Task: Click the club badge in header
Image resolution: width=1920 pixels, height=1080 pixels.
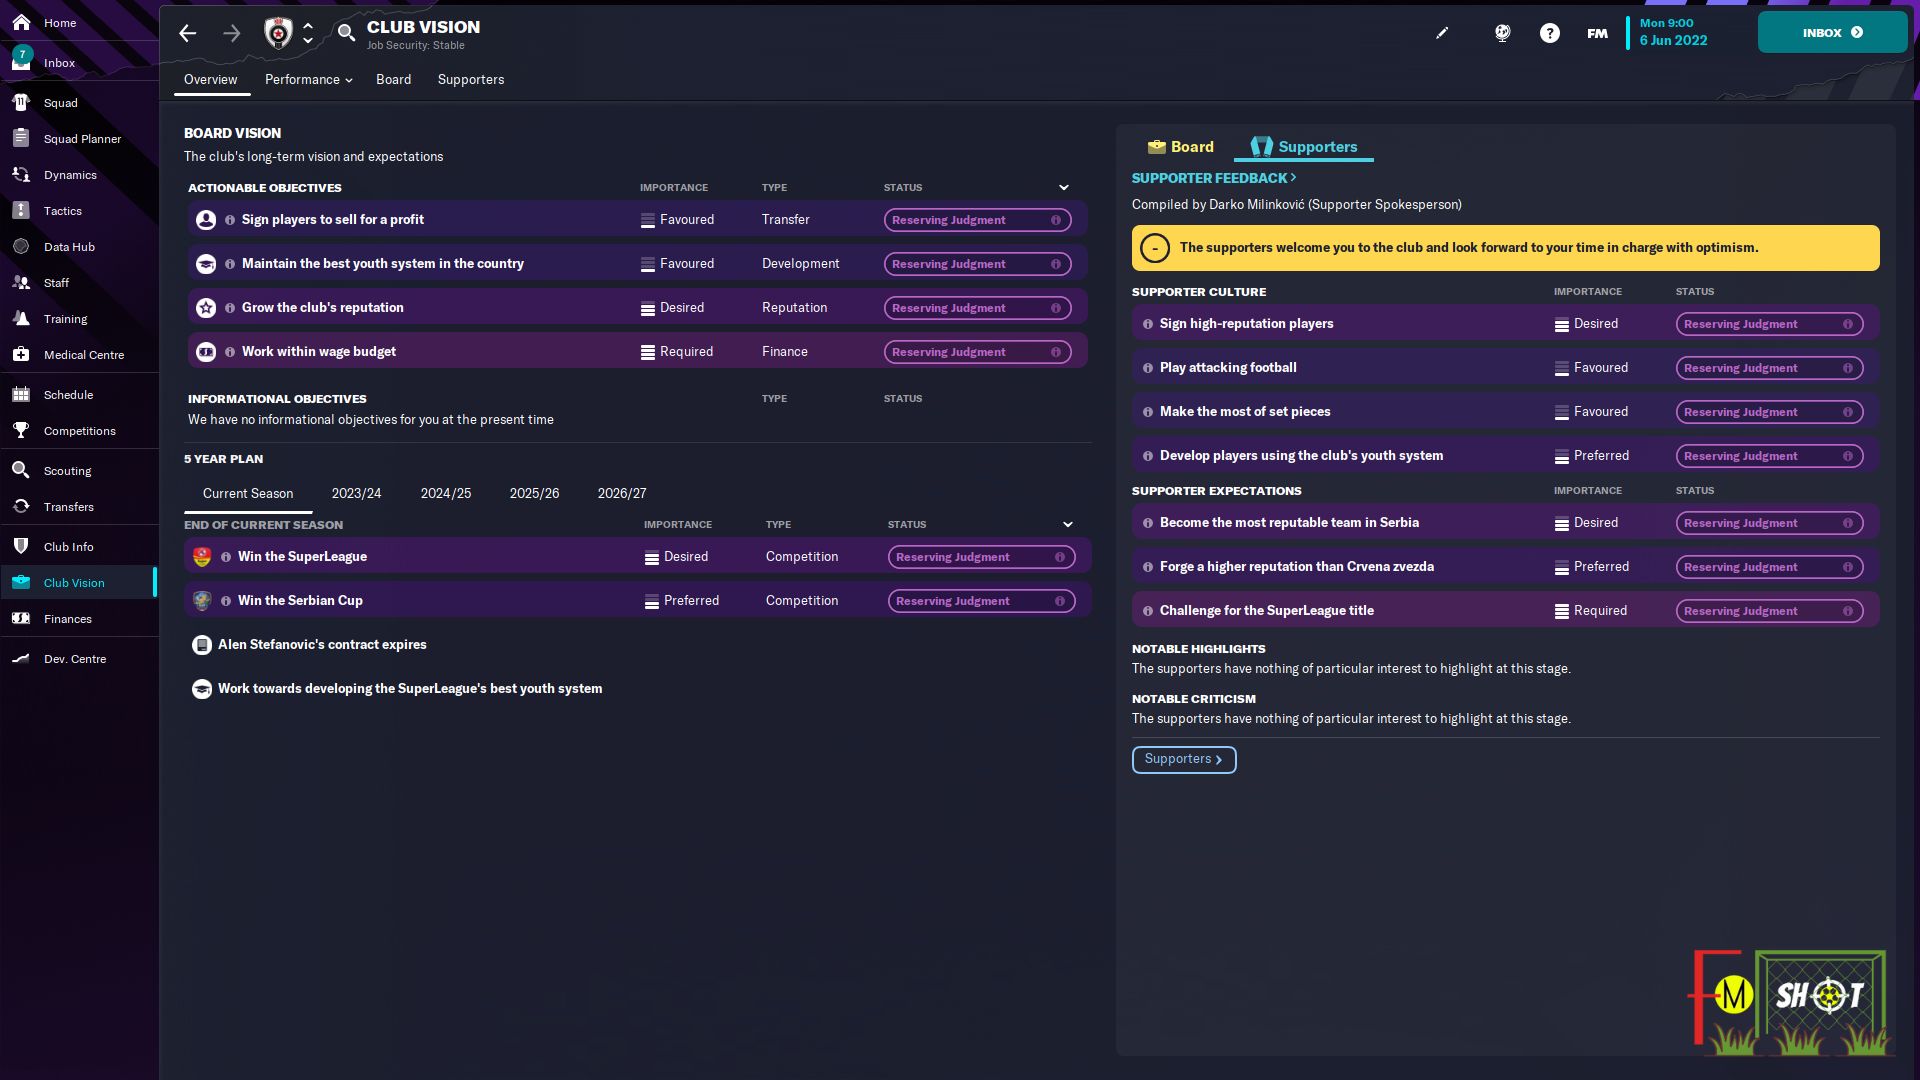Action: (x=278, y=33)
